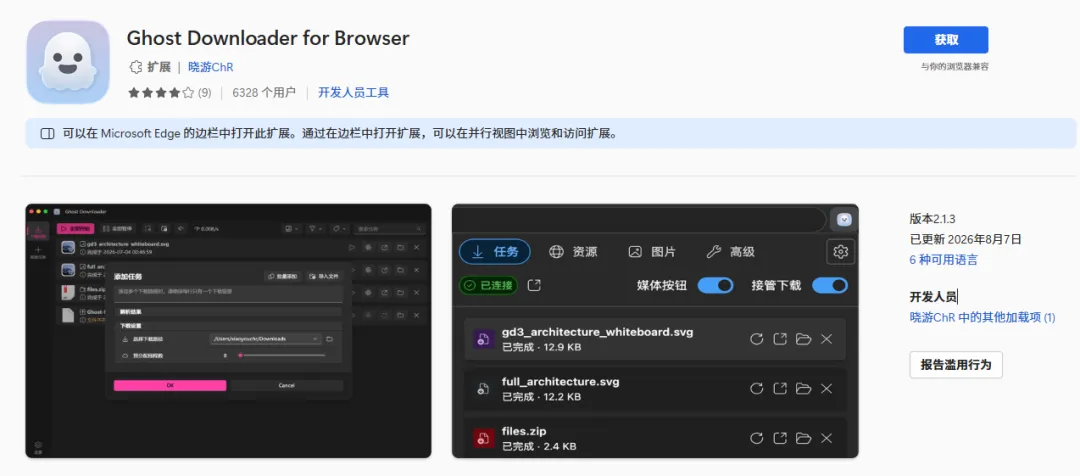Click the 报告滥用行为 button
Image resolution: width=1080 pixels, height=476 pixels.
click(x=956, y=364)
